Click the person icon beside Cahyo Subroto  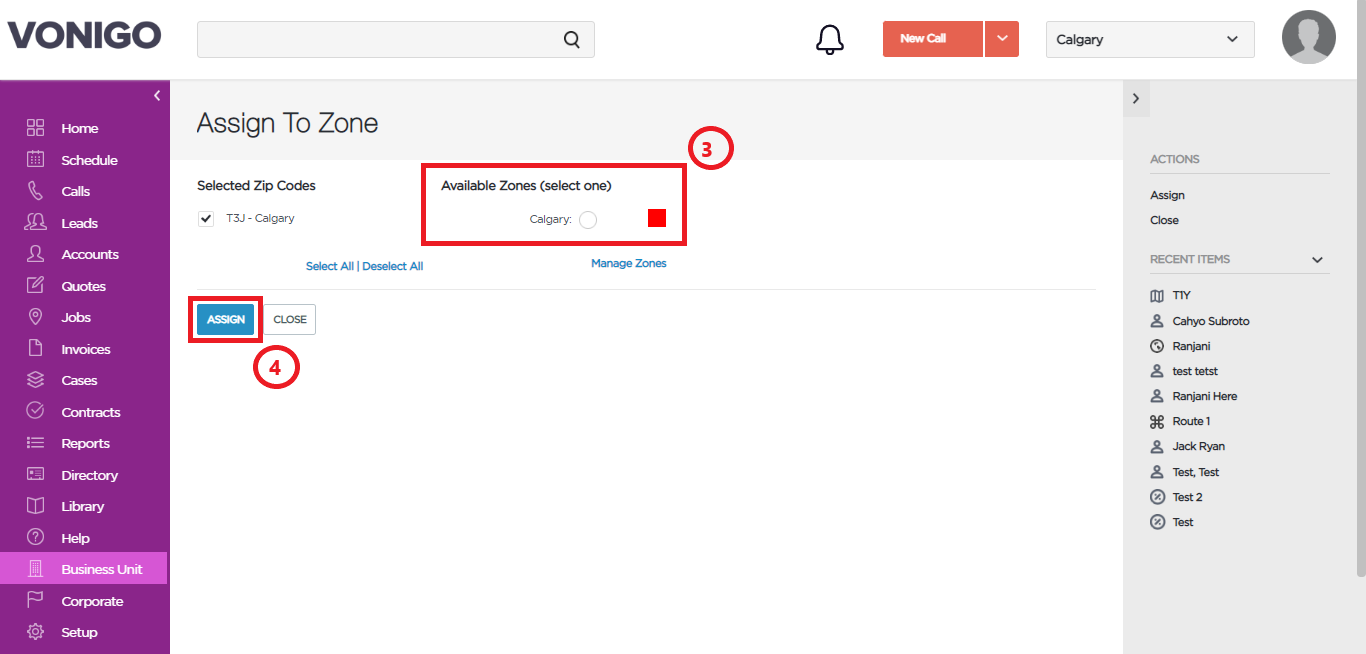(x=1158, y=321)
